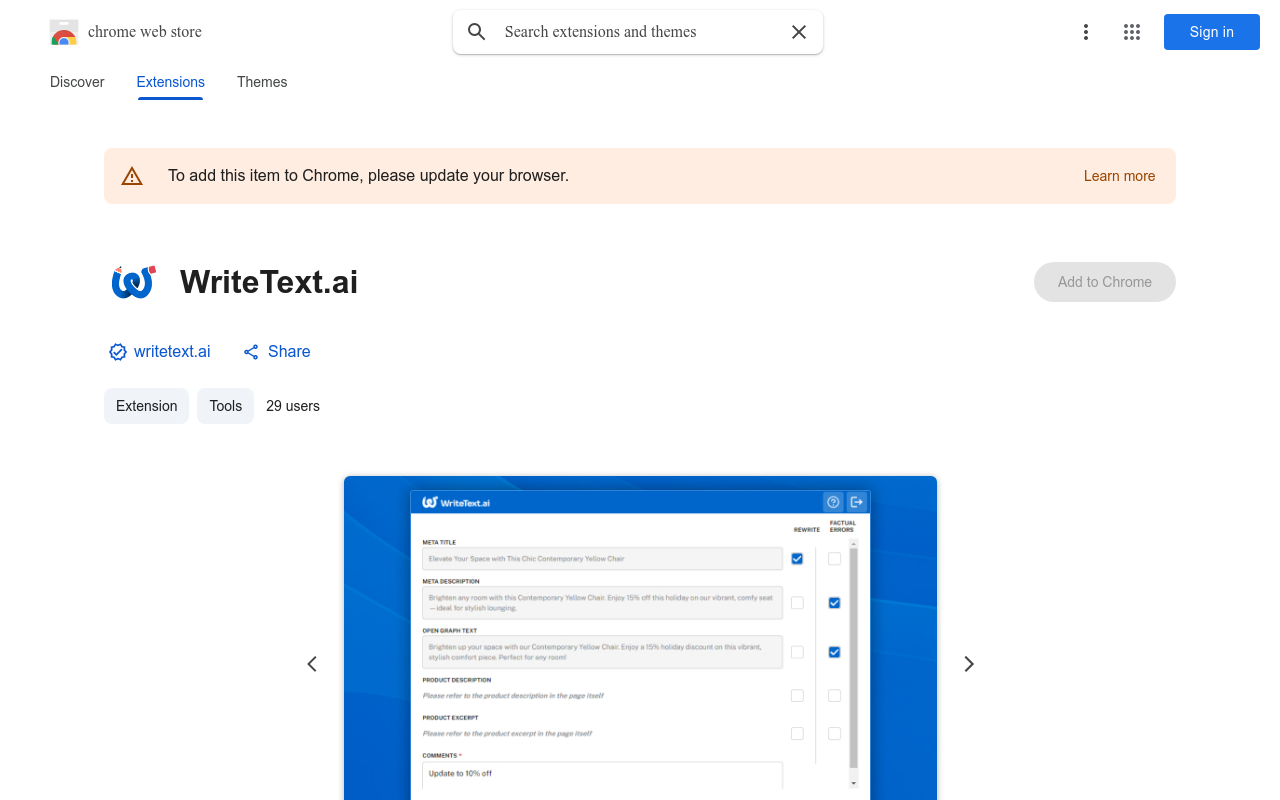
Task: Click the Comments text box
Action: click(x=602, y=777)
